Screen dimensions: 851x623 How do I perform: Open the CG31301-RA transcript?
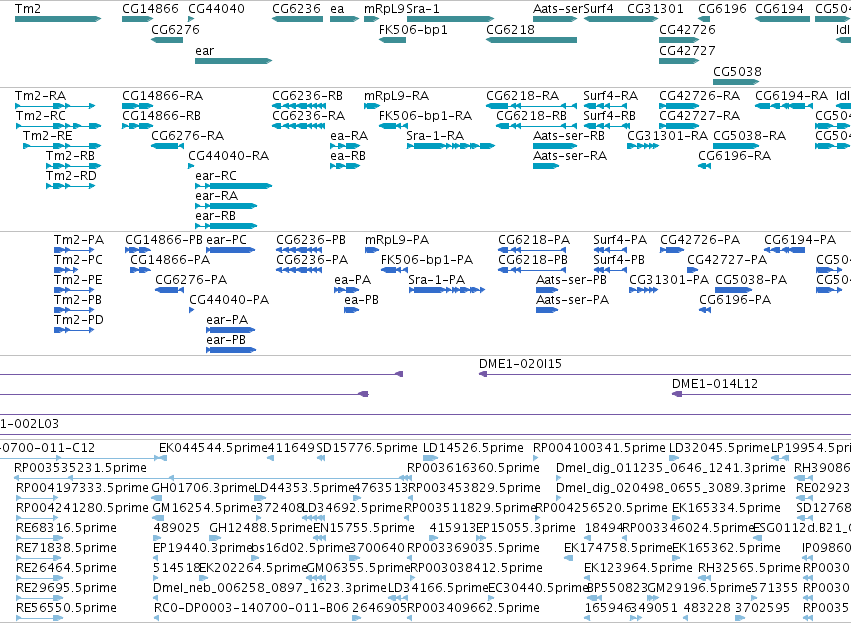click(x=643, y=146)
